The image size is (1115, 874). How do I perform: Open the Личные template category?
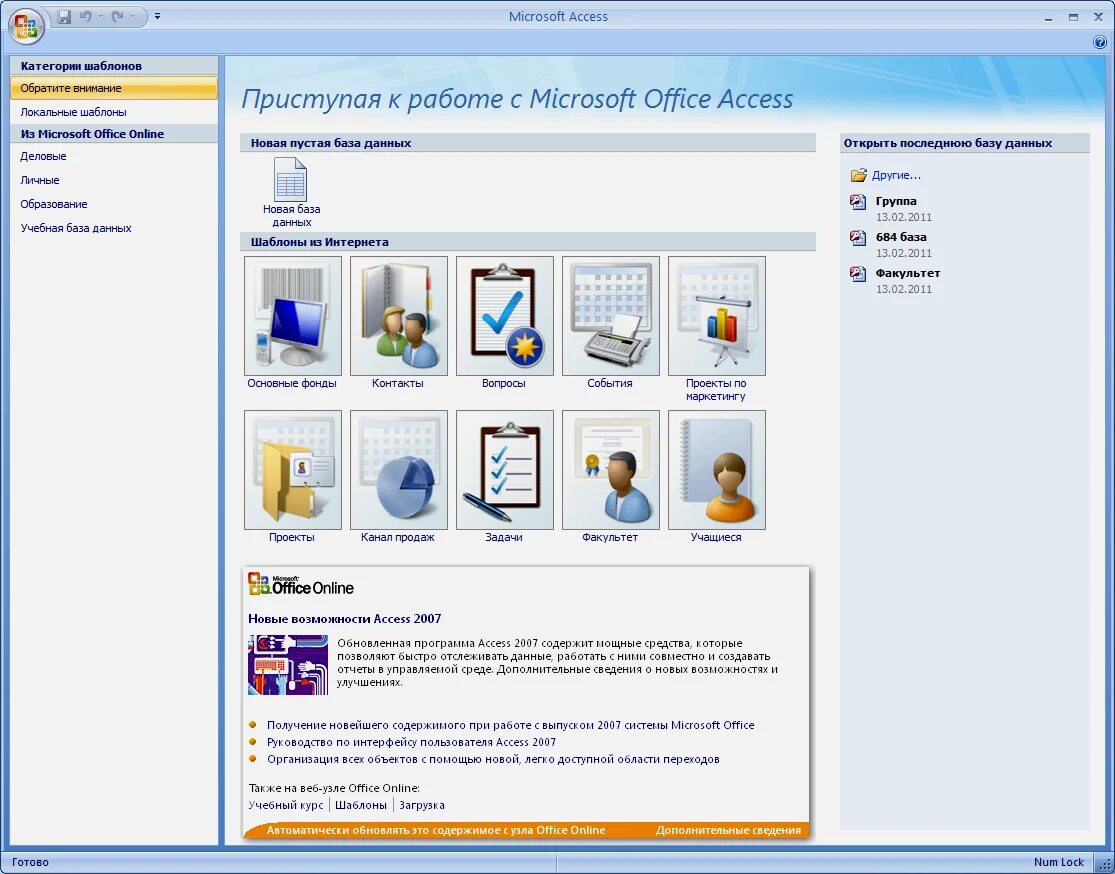tap(40, 181)
